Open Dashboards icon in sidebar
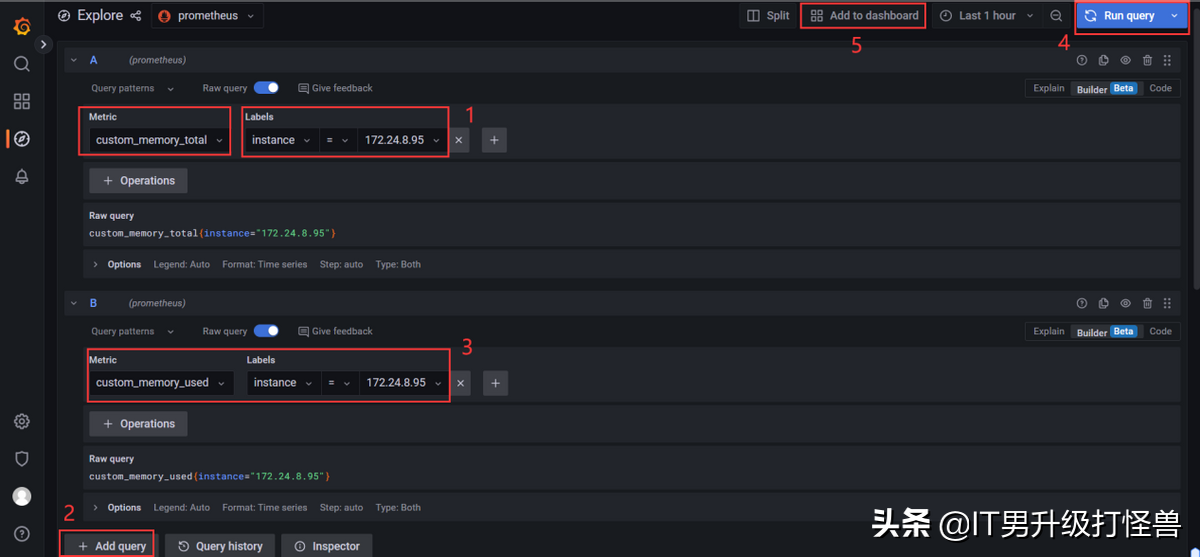 click(x=22, y=101)
